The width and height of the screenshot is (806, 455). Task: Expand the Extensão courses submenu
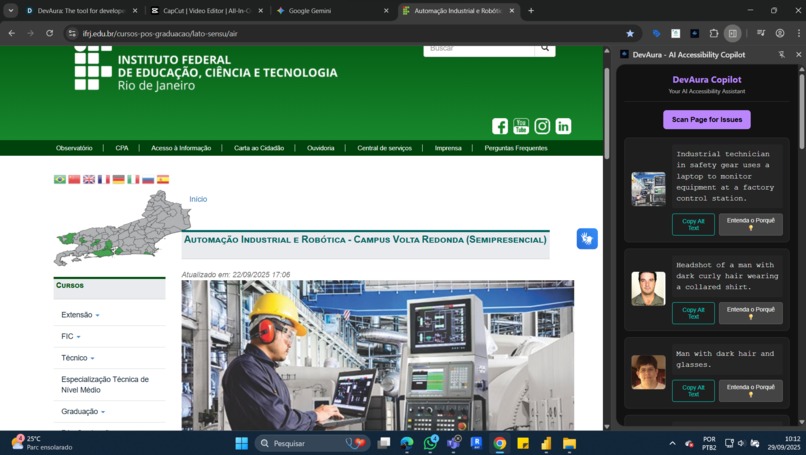coord(80,315)
